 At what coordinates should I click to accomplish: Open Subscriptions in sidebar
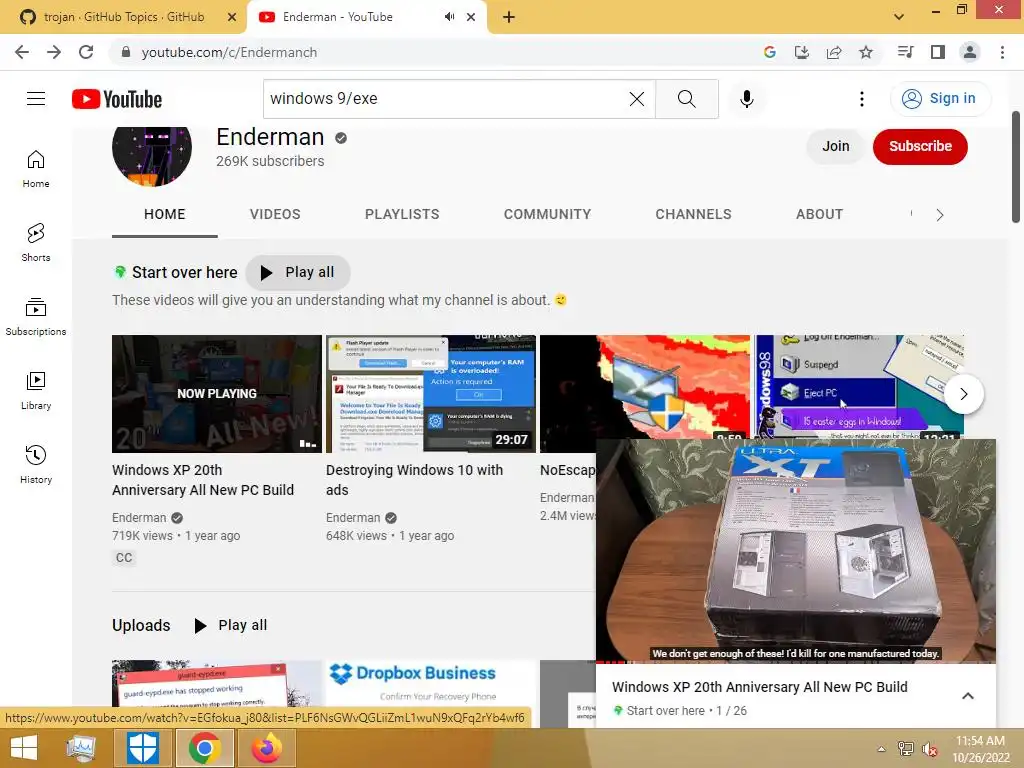36,316
